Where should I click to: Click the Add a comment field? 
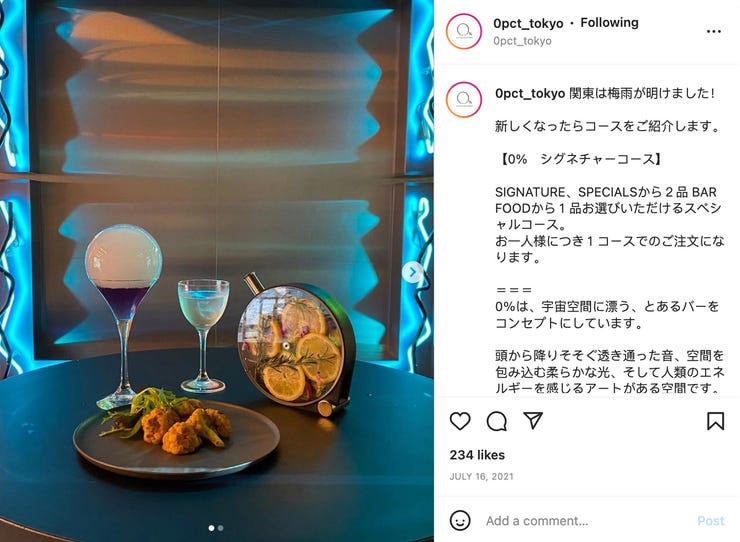pos(585,521)
